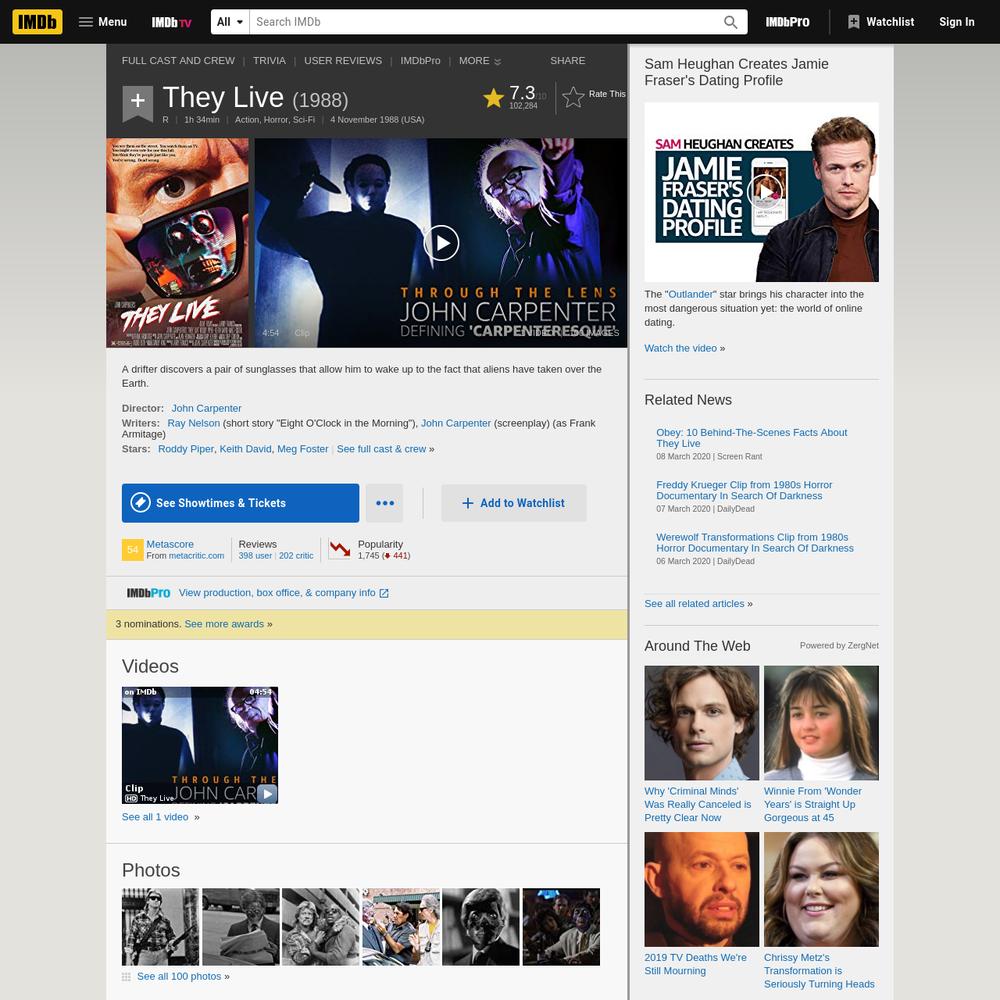Open the first photo of man with shotgun
The height and width of the screenshot is (1000, 1000).
(160, 927)
